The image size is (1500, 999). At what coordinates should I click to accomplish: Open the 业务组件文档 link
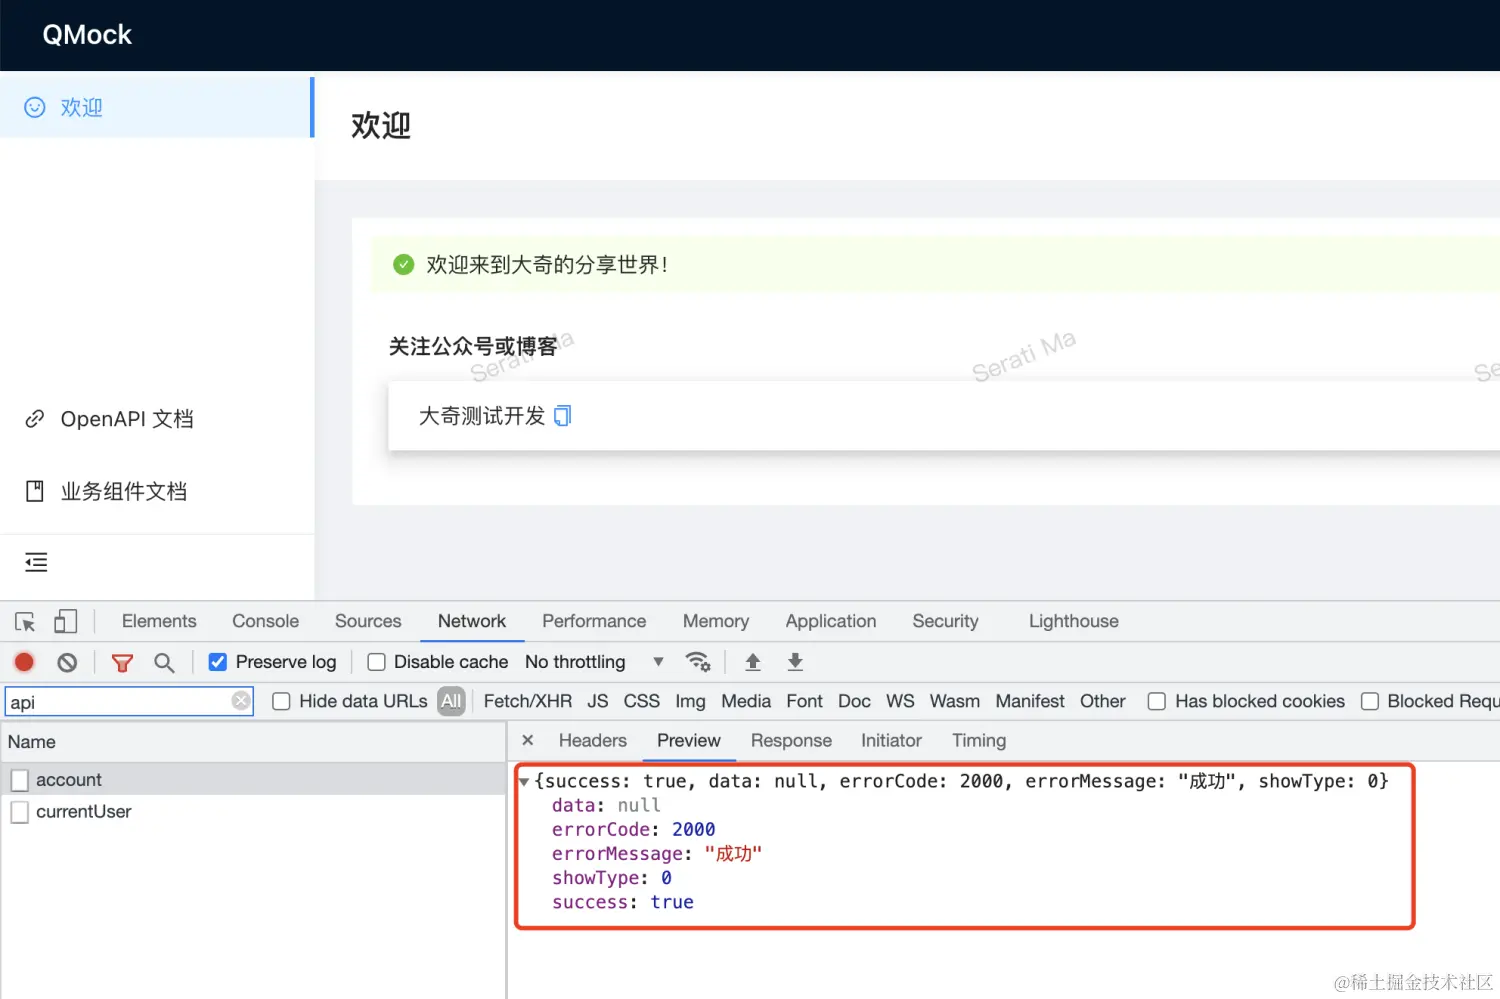[124, 491]
